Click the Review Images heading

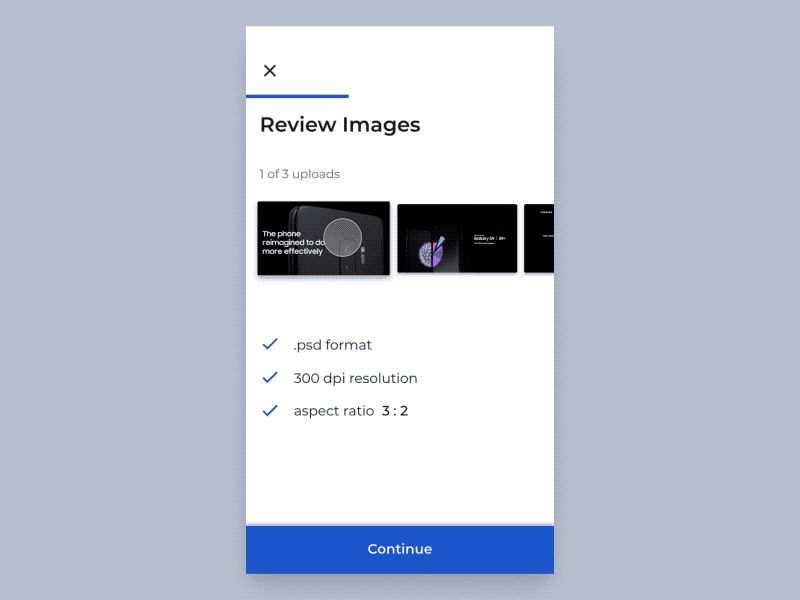click(x=340, y=124)
